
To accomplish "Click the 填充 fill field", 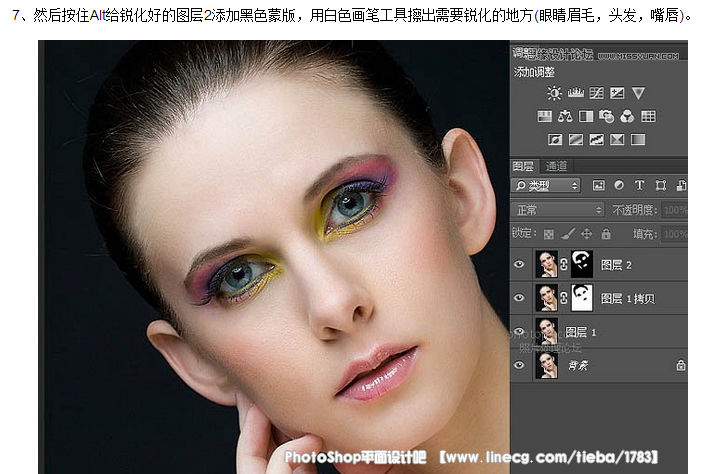I will (675, 234).
